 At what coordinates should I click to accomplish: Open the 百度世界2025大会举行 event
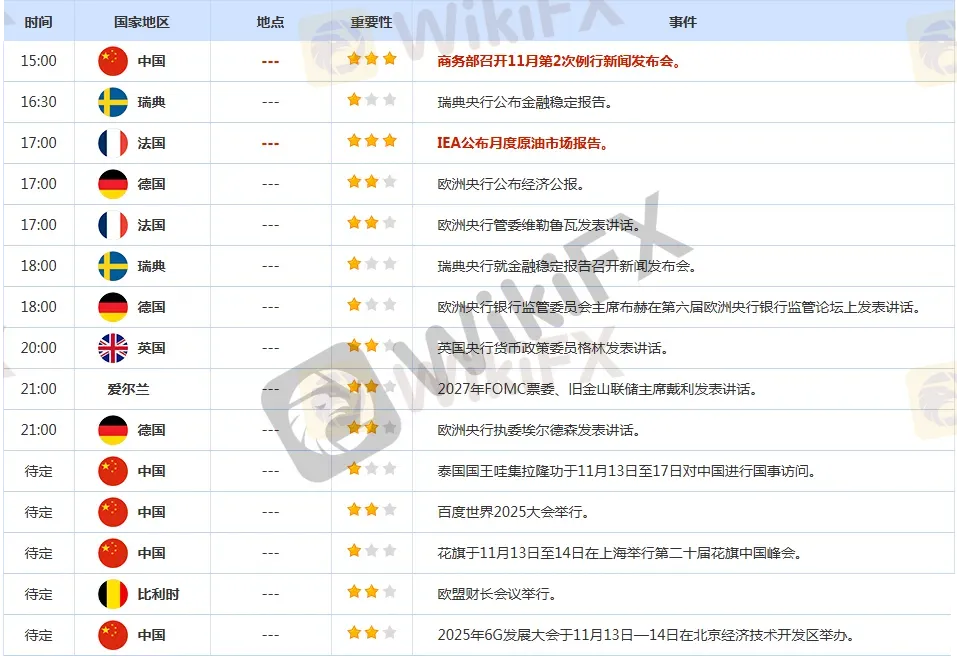click(x=513, y=512)
